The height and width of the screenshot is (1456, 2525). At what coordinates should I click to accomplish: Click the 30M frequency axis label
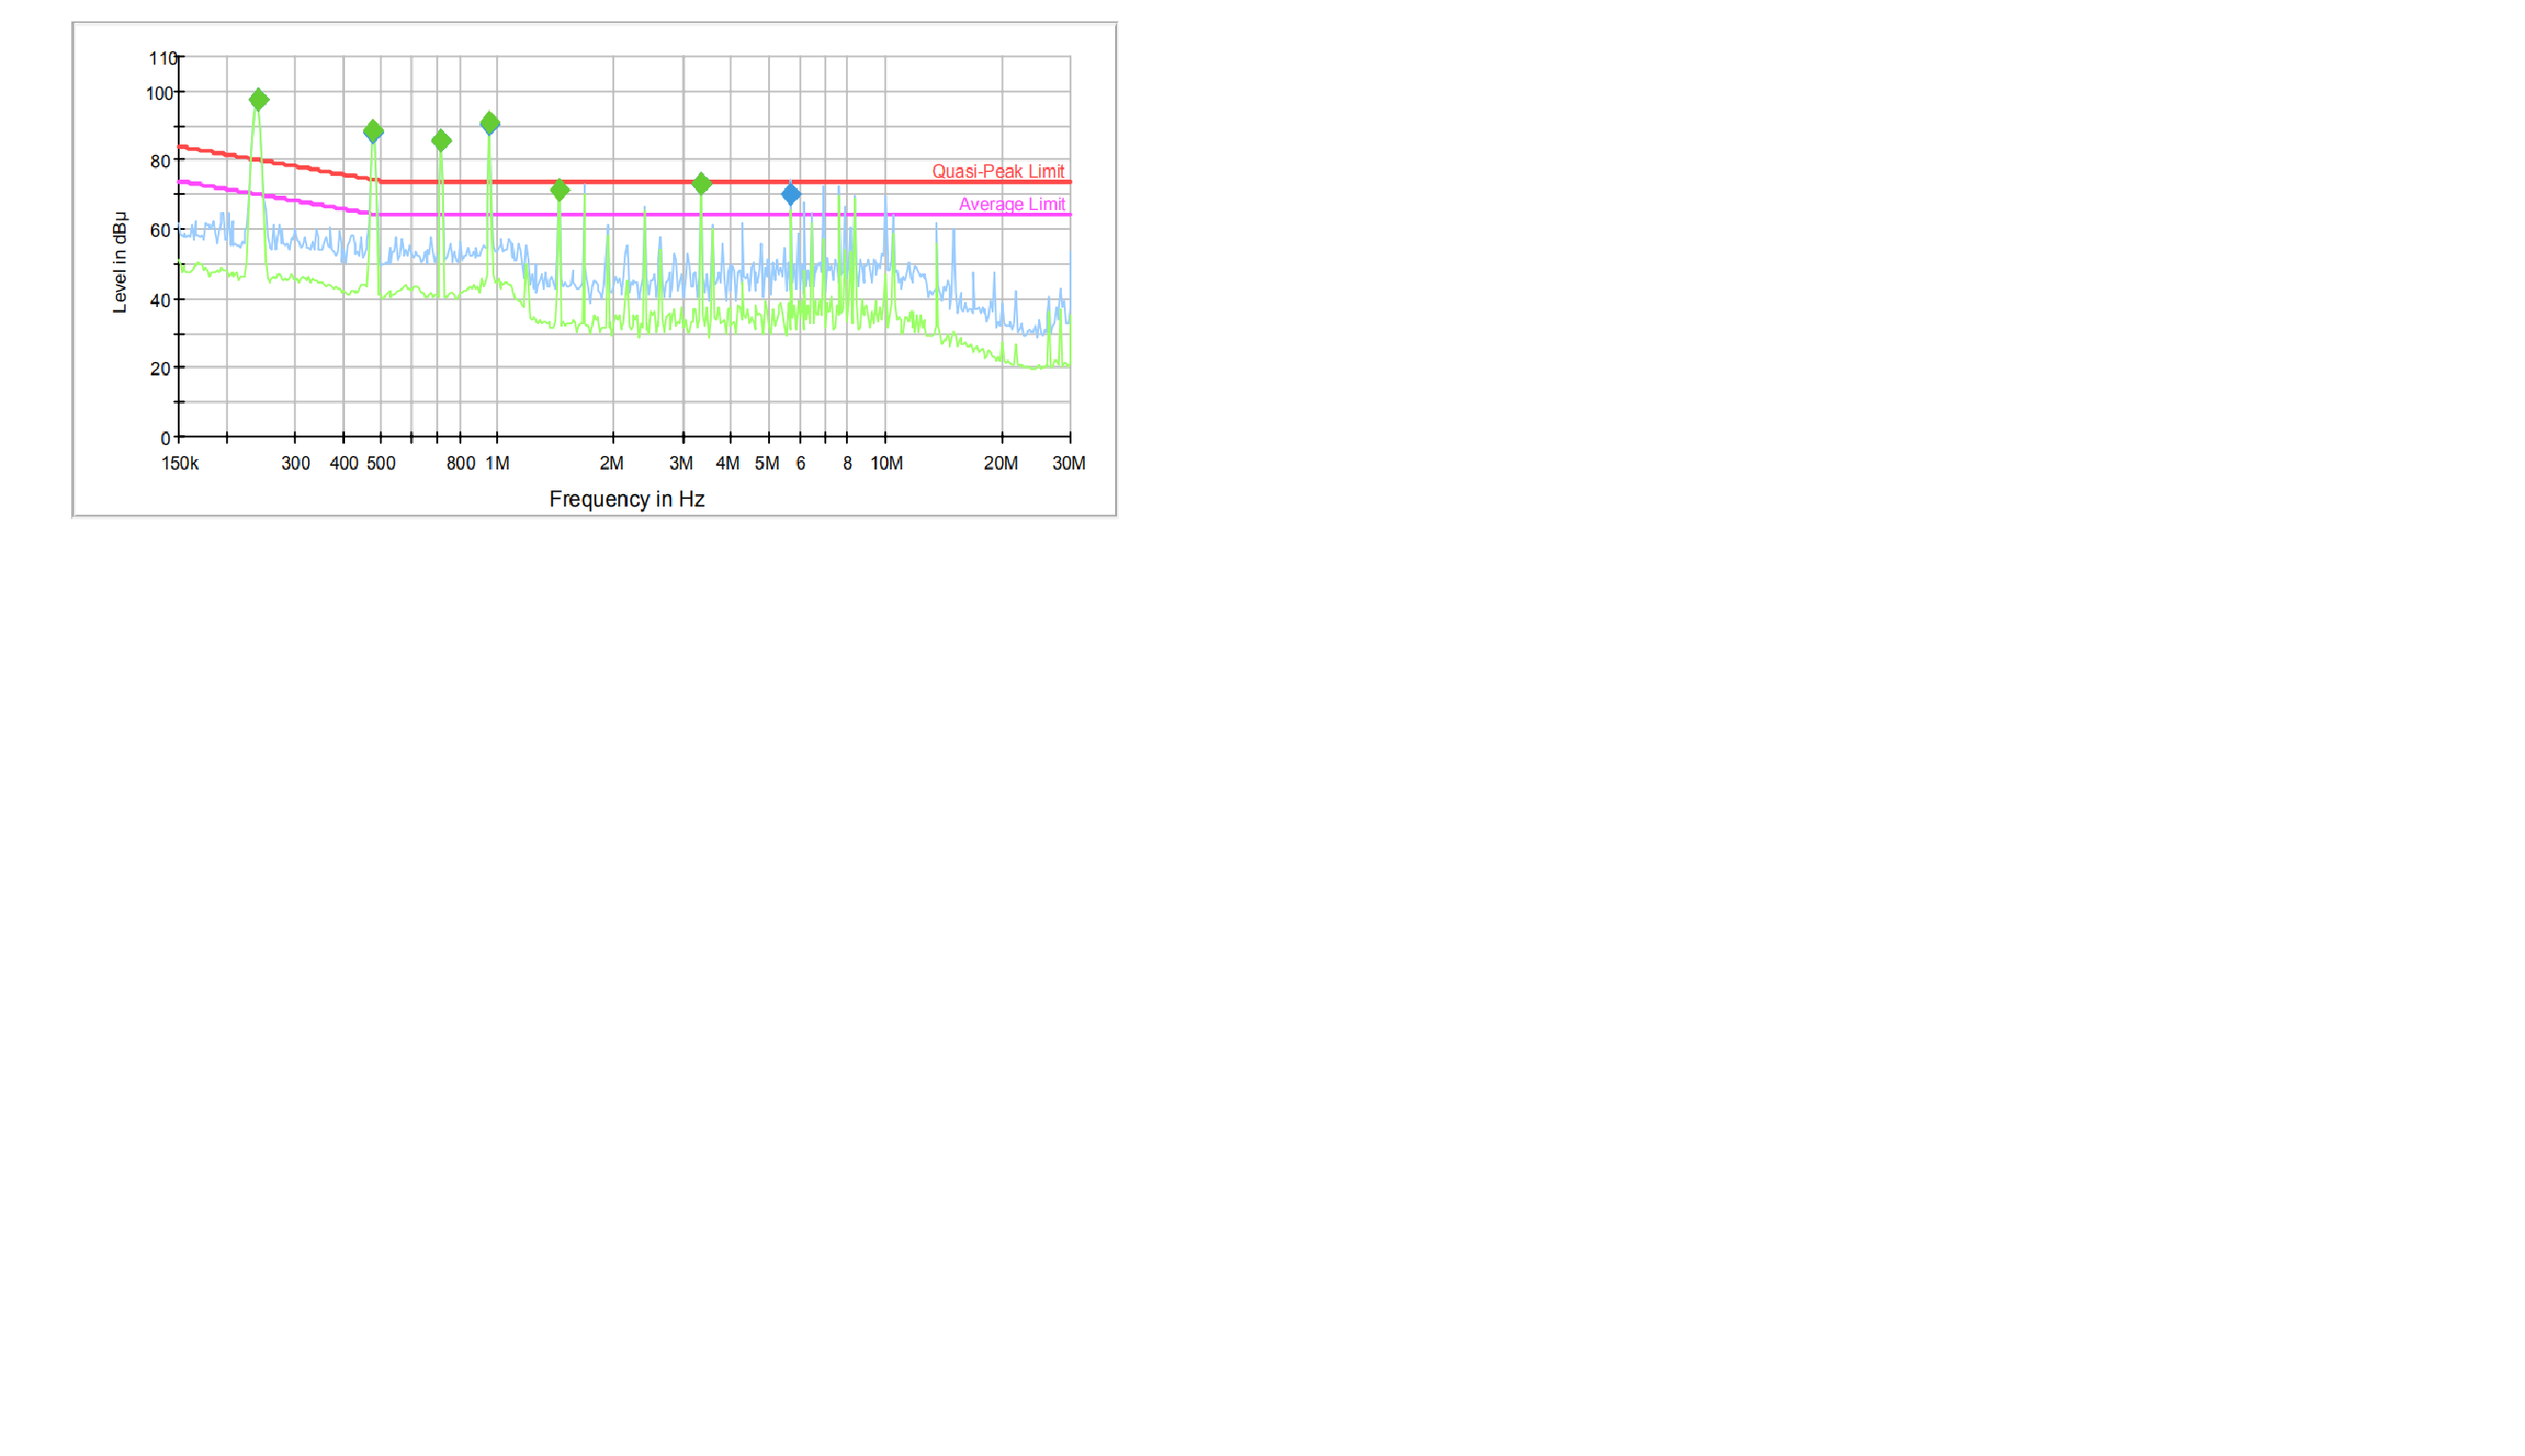1068,463
